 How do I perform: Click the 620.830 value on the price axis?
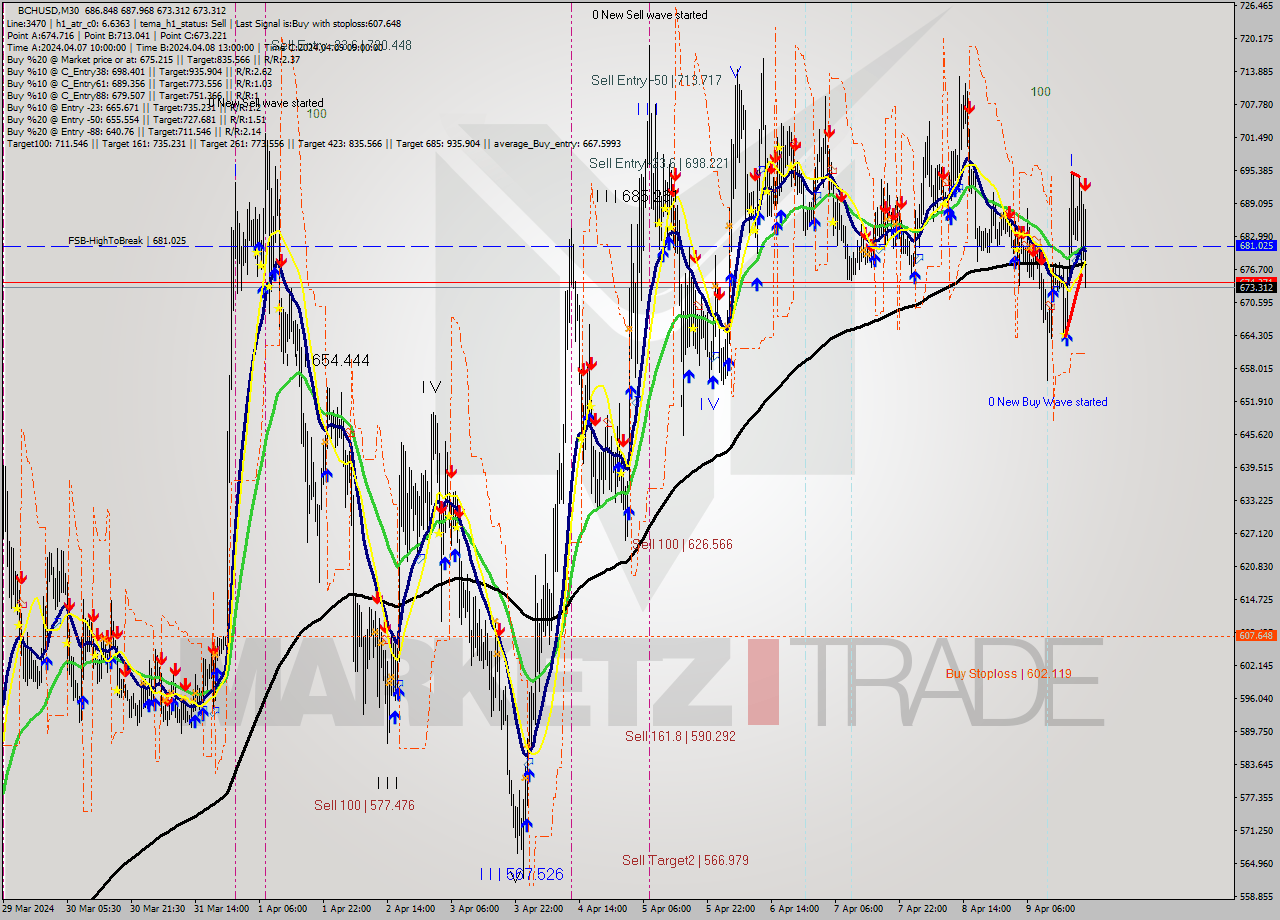click(1256, 567)
